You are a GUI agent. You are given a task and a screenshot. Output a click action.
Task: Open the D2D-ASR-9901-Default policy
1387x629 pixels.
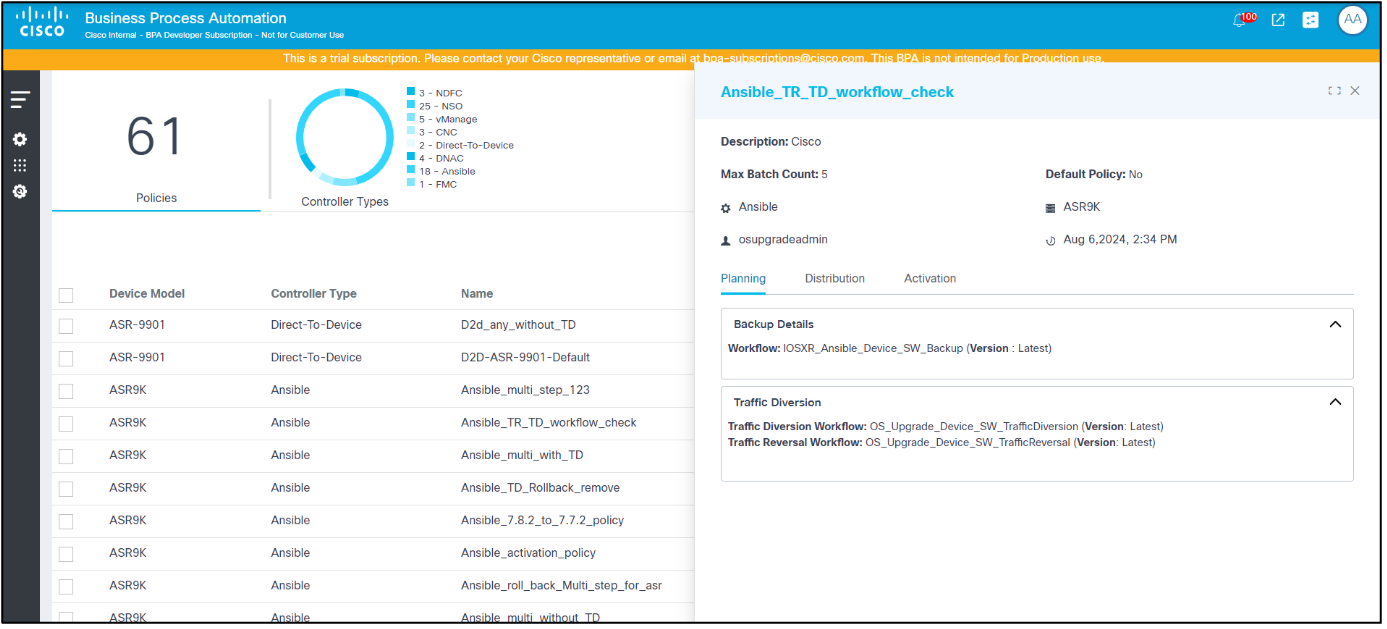525,357
